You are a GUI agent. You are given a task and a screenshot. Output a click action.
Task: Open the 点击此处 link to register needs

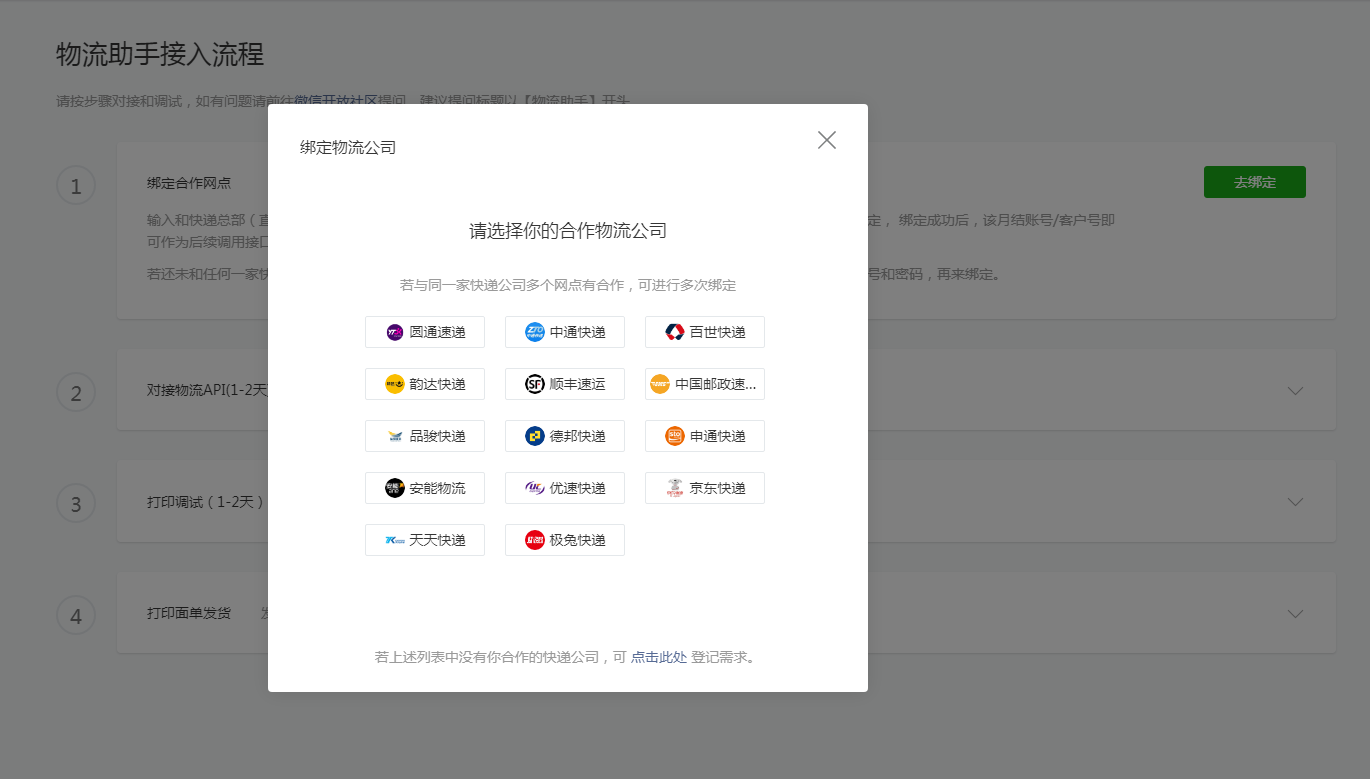(x=659, y=657)
